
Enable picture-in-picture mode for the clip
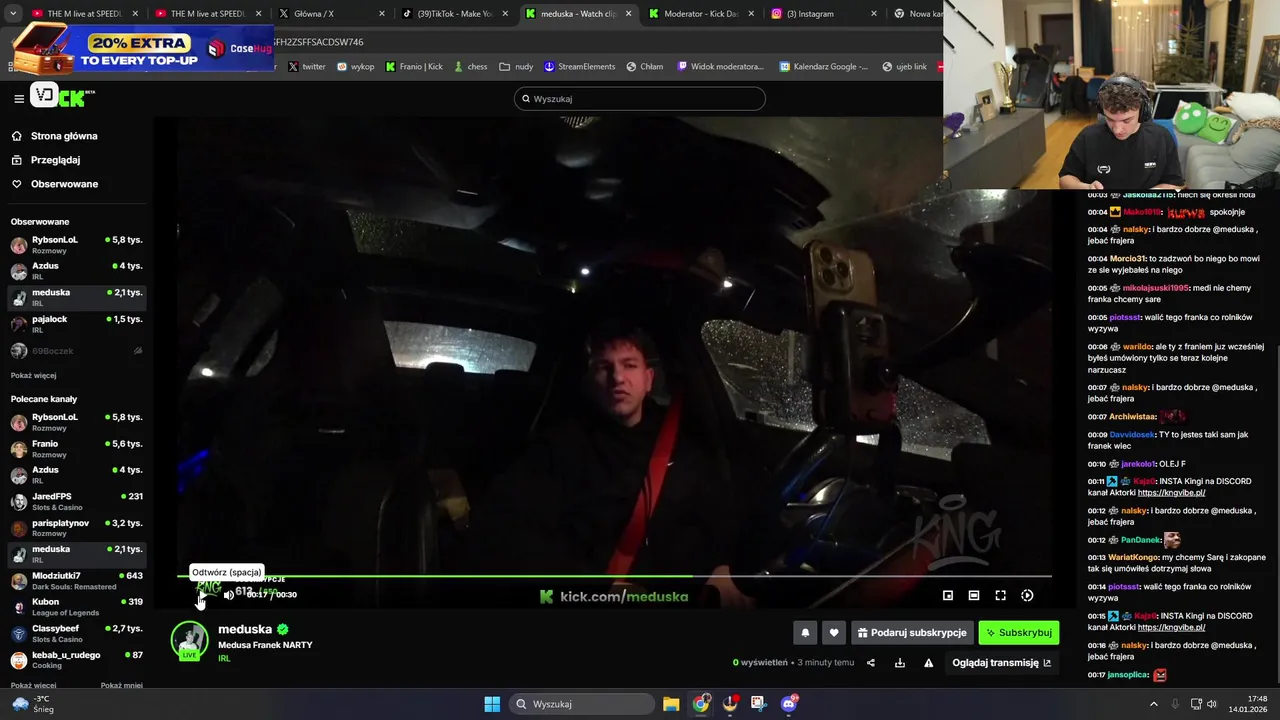point(948,595)
